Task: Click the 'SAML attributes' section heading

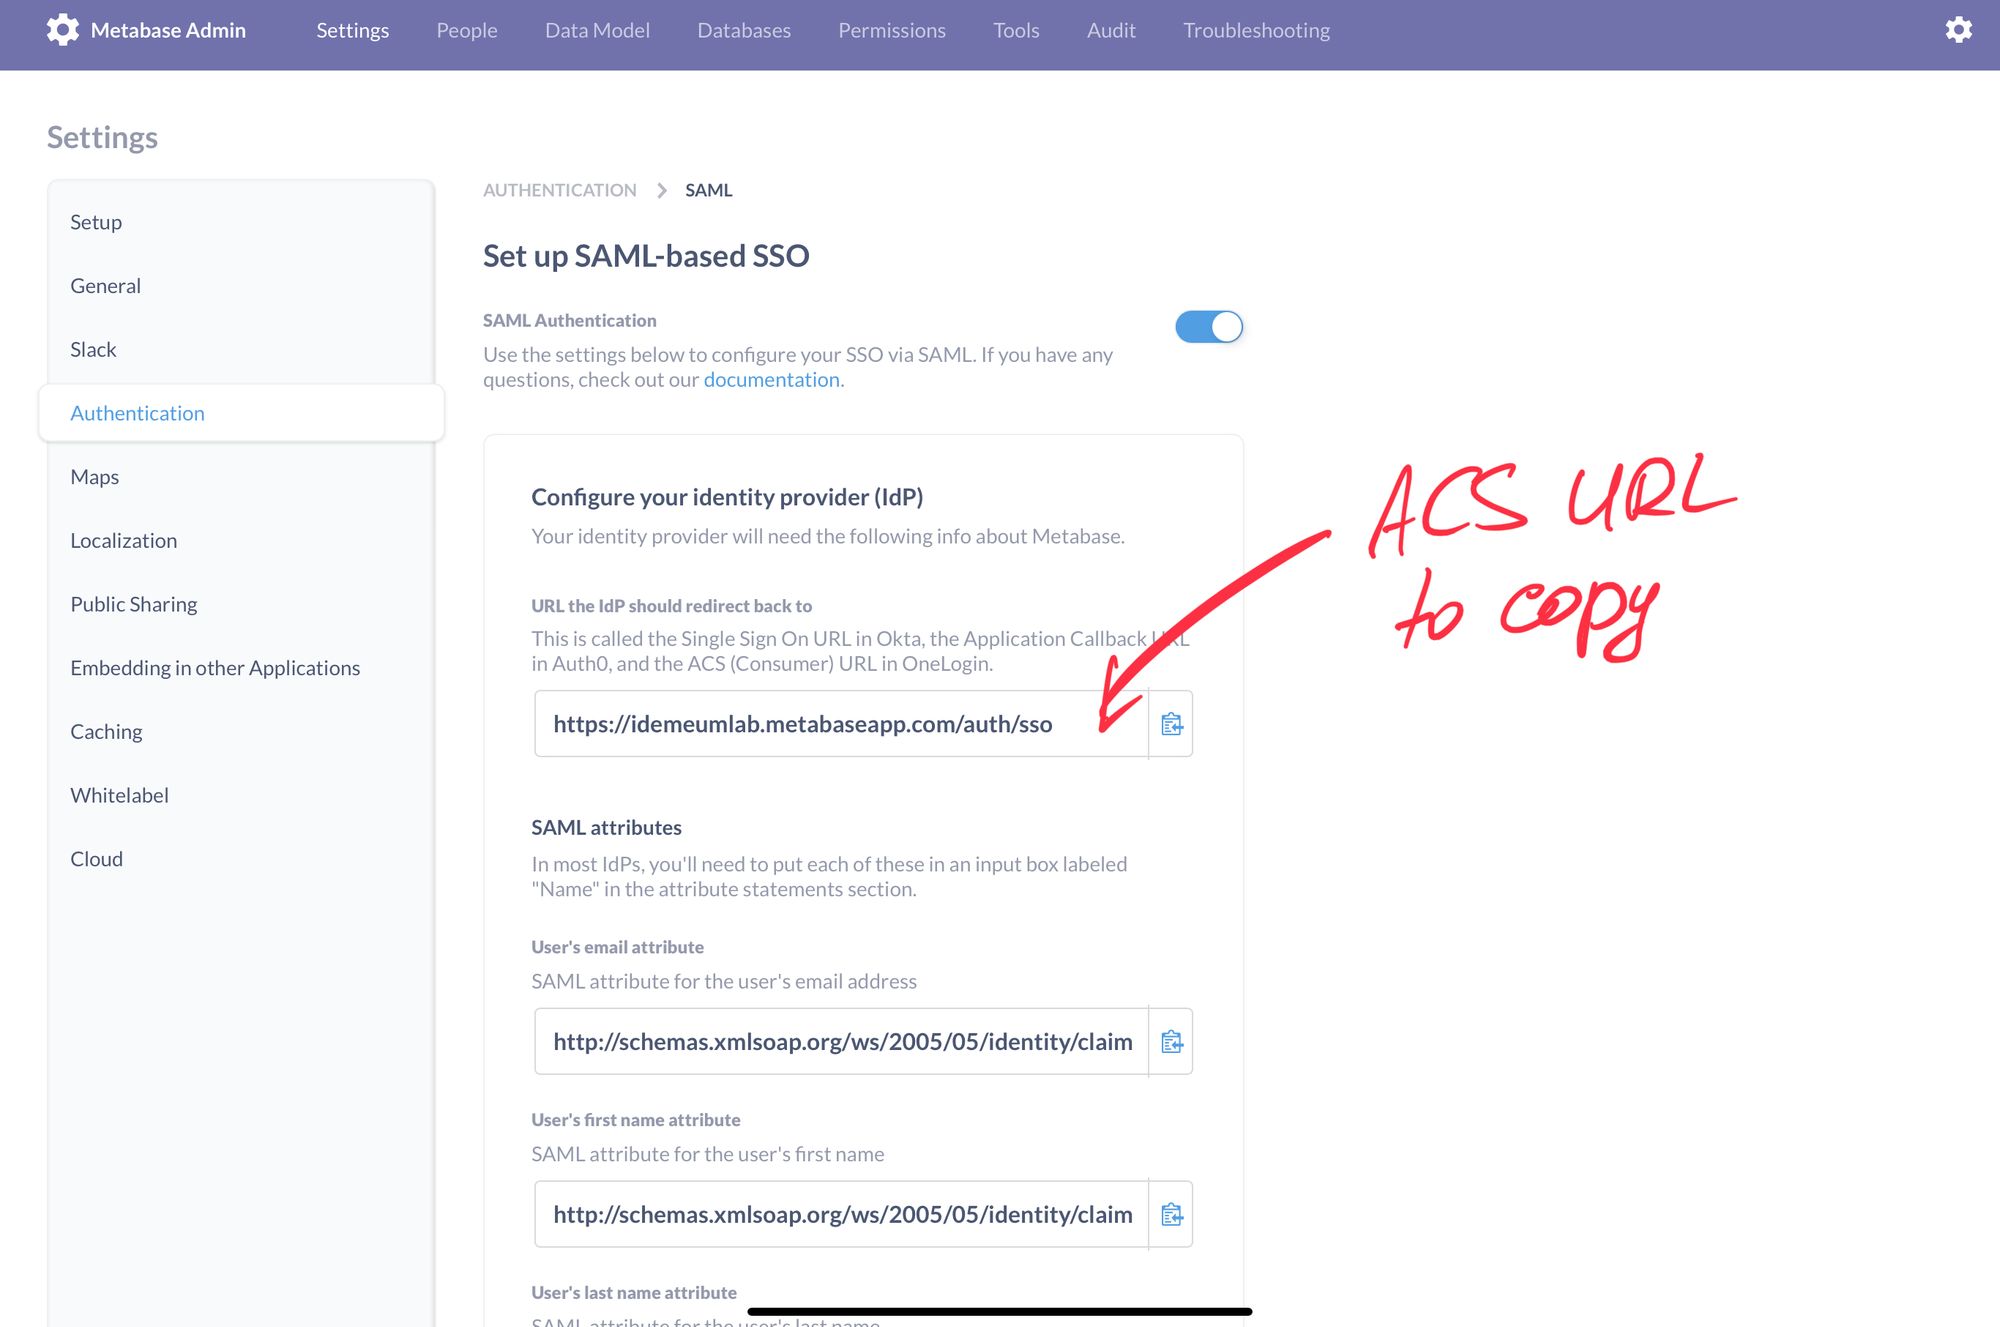Action: [606, 828]
